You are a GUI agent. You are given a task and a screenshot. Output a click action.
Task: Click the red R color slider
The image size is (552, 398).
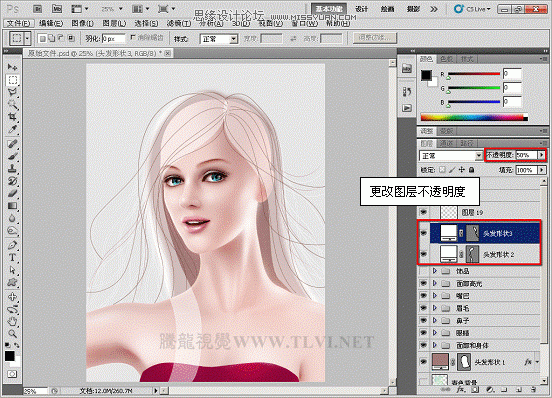point(473,74)
